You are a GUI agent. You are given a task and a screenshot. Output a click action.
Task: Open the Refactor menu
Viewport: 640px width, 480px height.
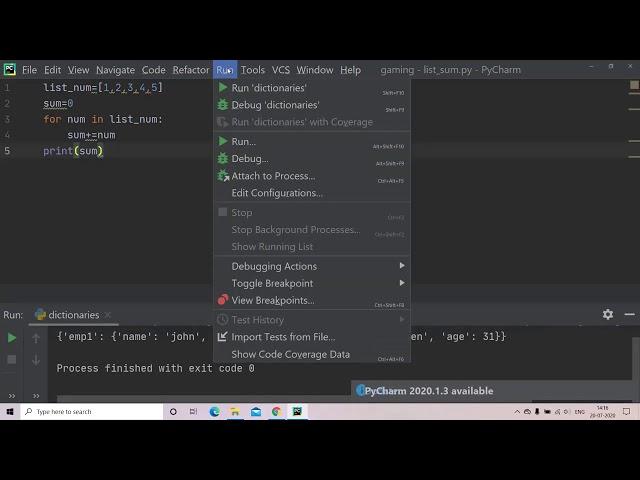point(191,70)
